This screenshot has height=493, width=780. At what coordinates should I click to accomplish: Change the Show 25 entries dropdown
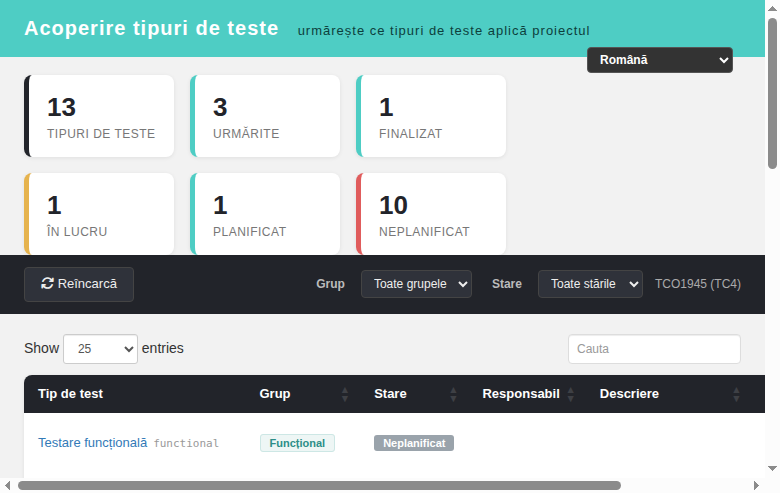click(100, 349)
